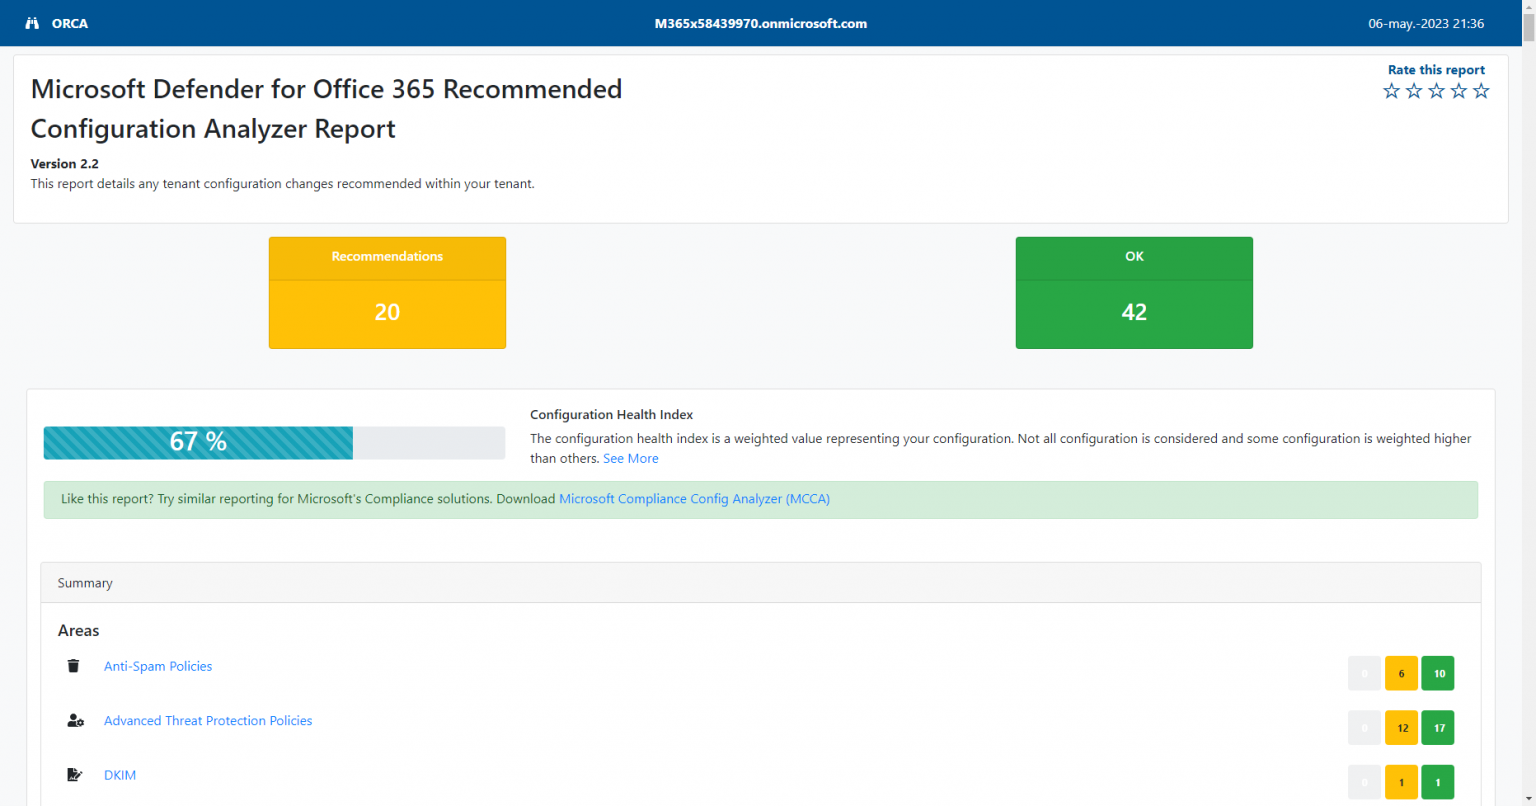
Task: Click the yellow 12 badge for Advanced Threat Protection
Action: point(1401,728)
